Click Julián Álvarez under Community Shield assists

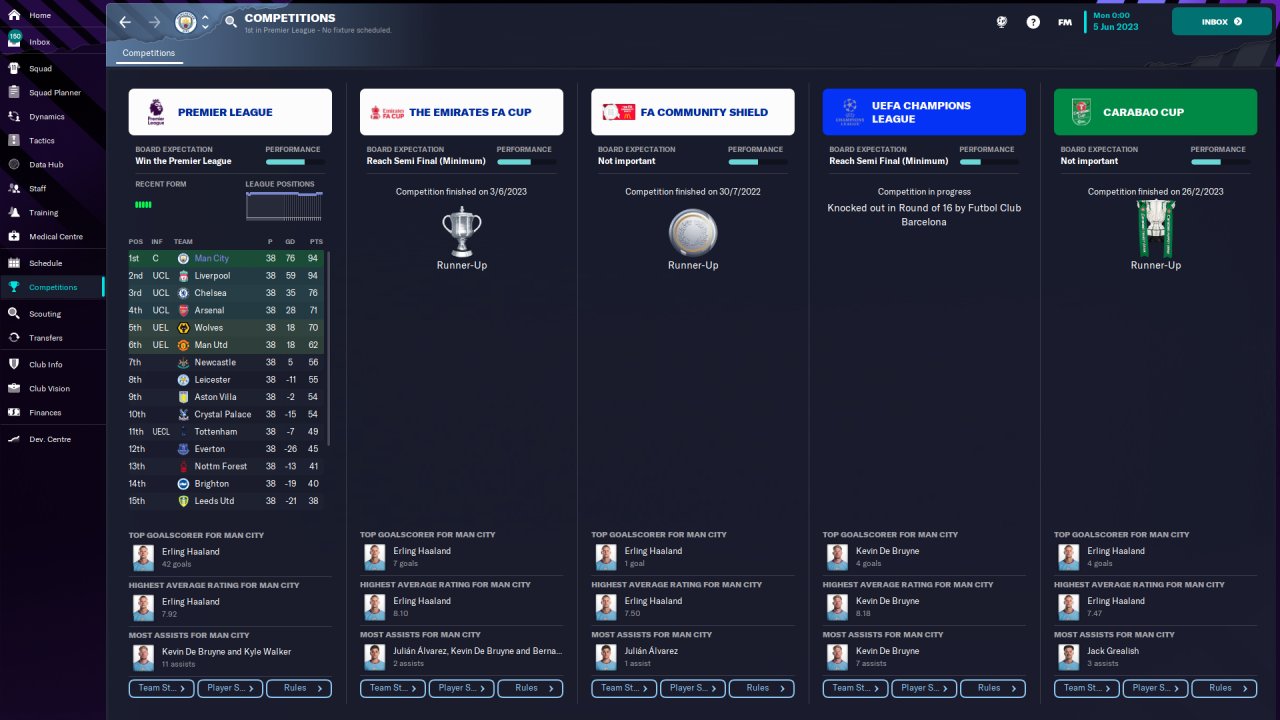(x=651, y=651)
